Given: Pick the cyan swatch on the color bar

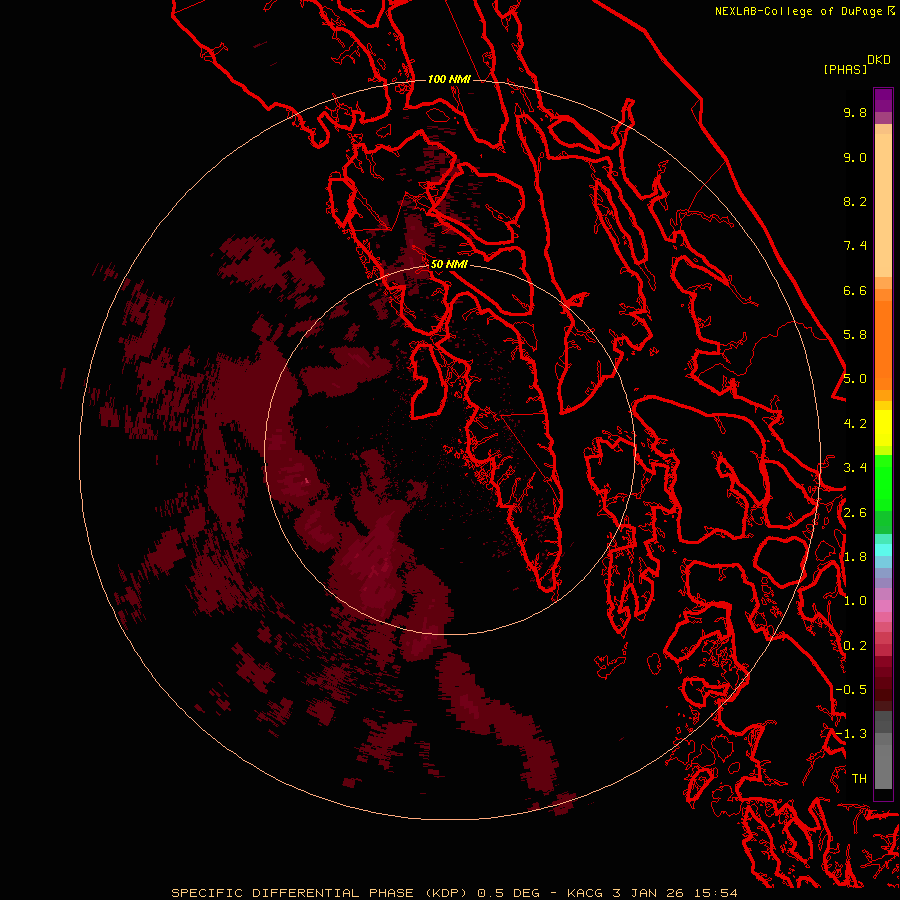Looking at the screenshot, I should coord(883,550).
